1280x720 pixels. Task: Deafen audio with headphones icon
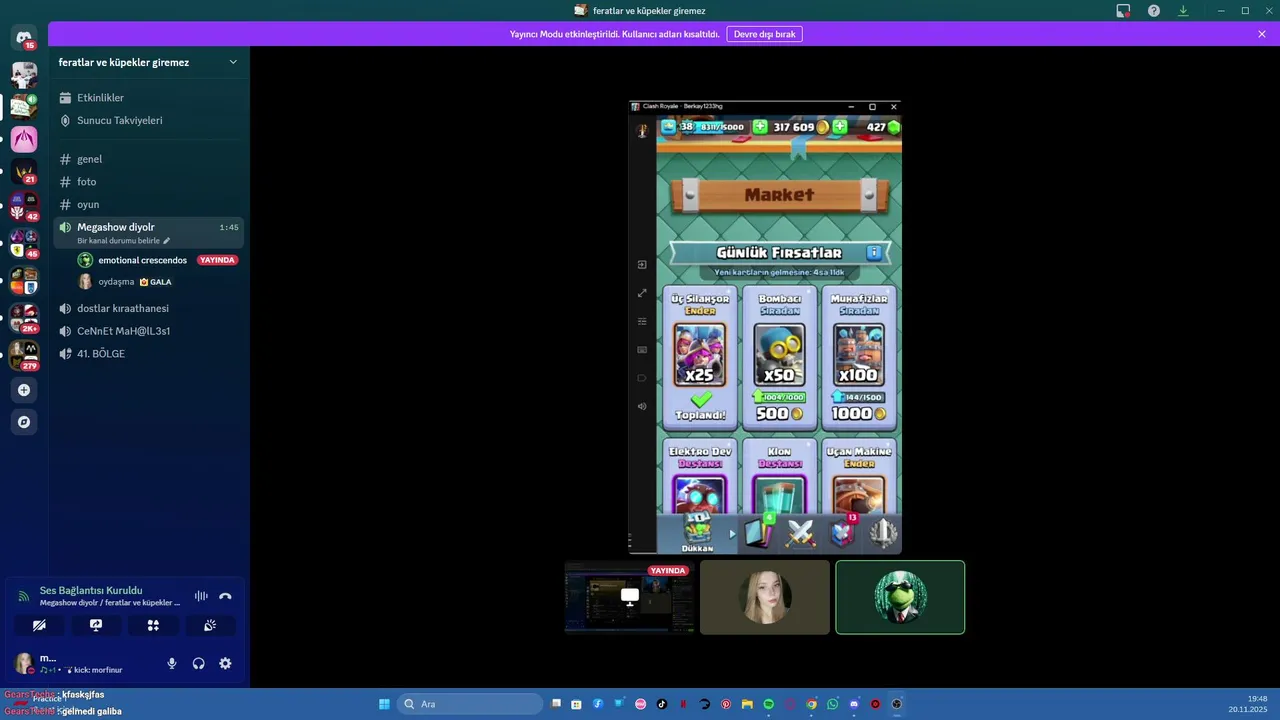tap(198, 663)
